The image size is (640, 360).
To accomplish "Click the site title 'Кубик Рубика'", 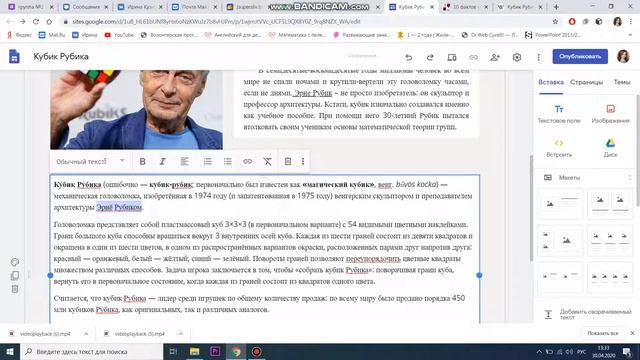I will pos(61,57).
